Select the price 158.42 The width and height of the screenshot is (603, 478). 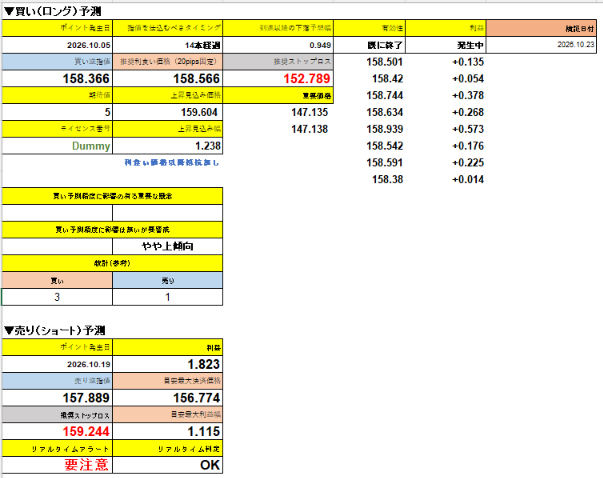pyautogui.click(x=387, y=78)
